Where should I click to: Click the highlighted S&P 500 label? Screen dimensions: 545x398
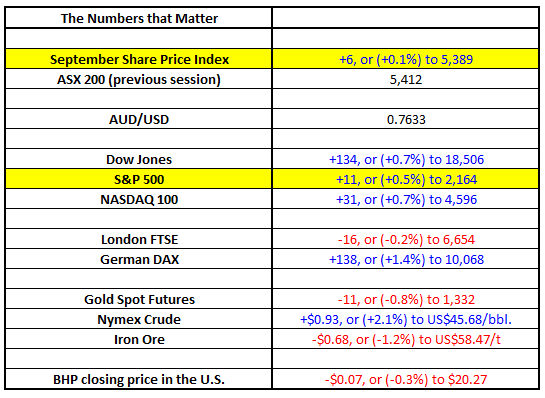point(139,179)
